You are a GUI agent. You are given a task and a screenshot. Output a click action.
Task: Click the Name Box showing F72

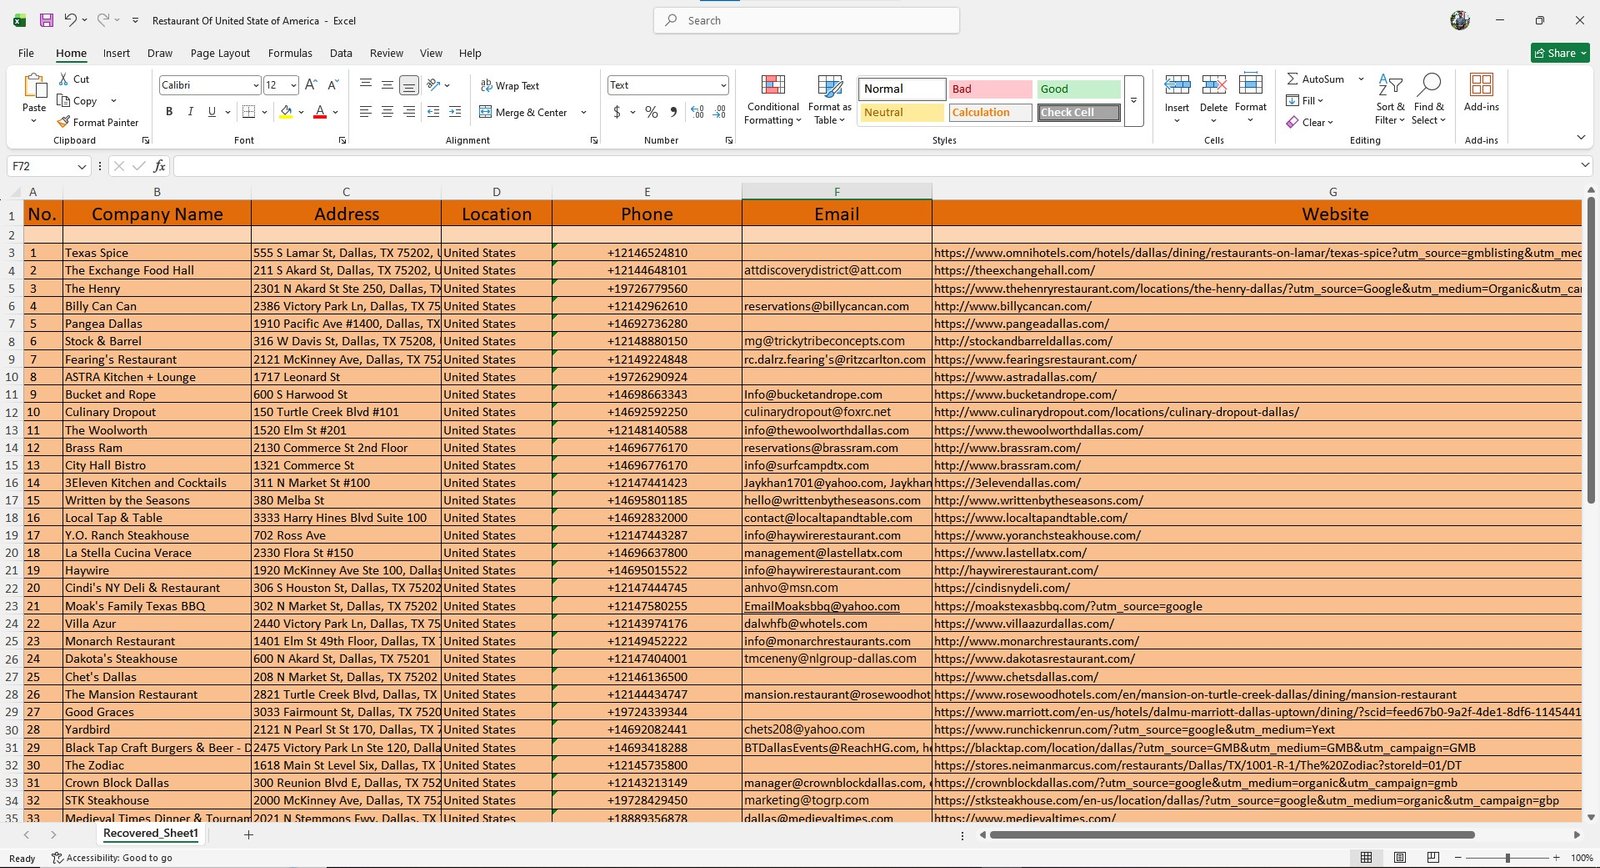(49, 166)
